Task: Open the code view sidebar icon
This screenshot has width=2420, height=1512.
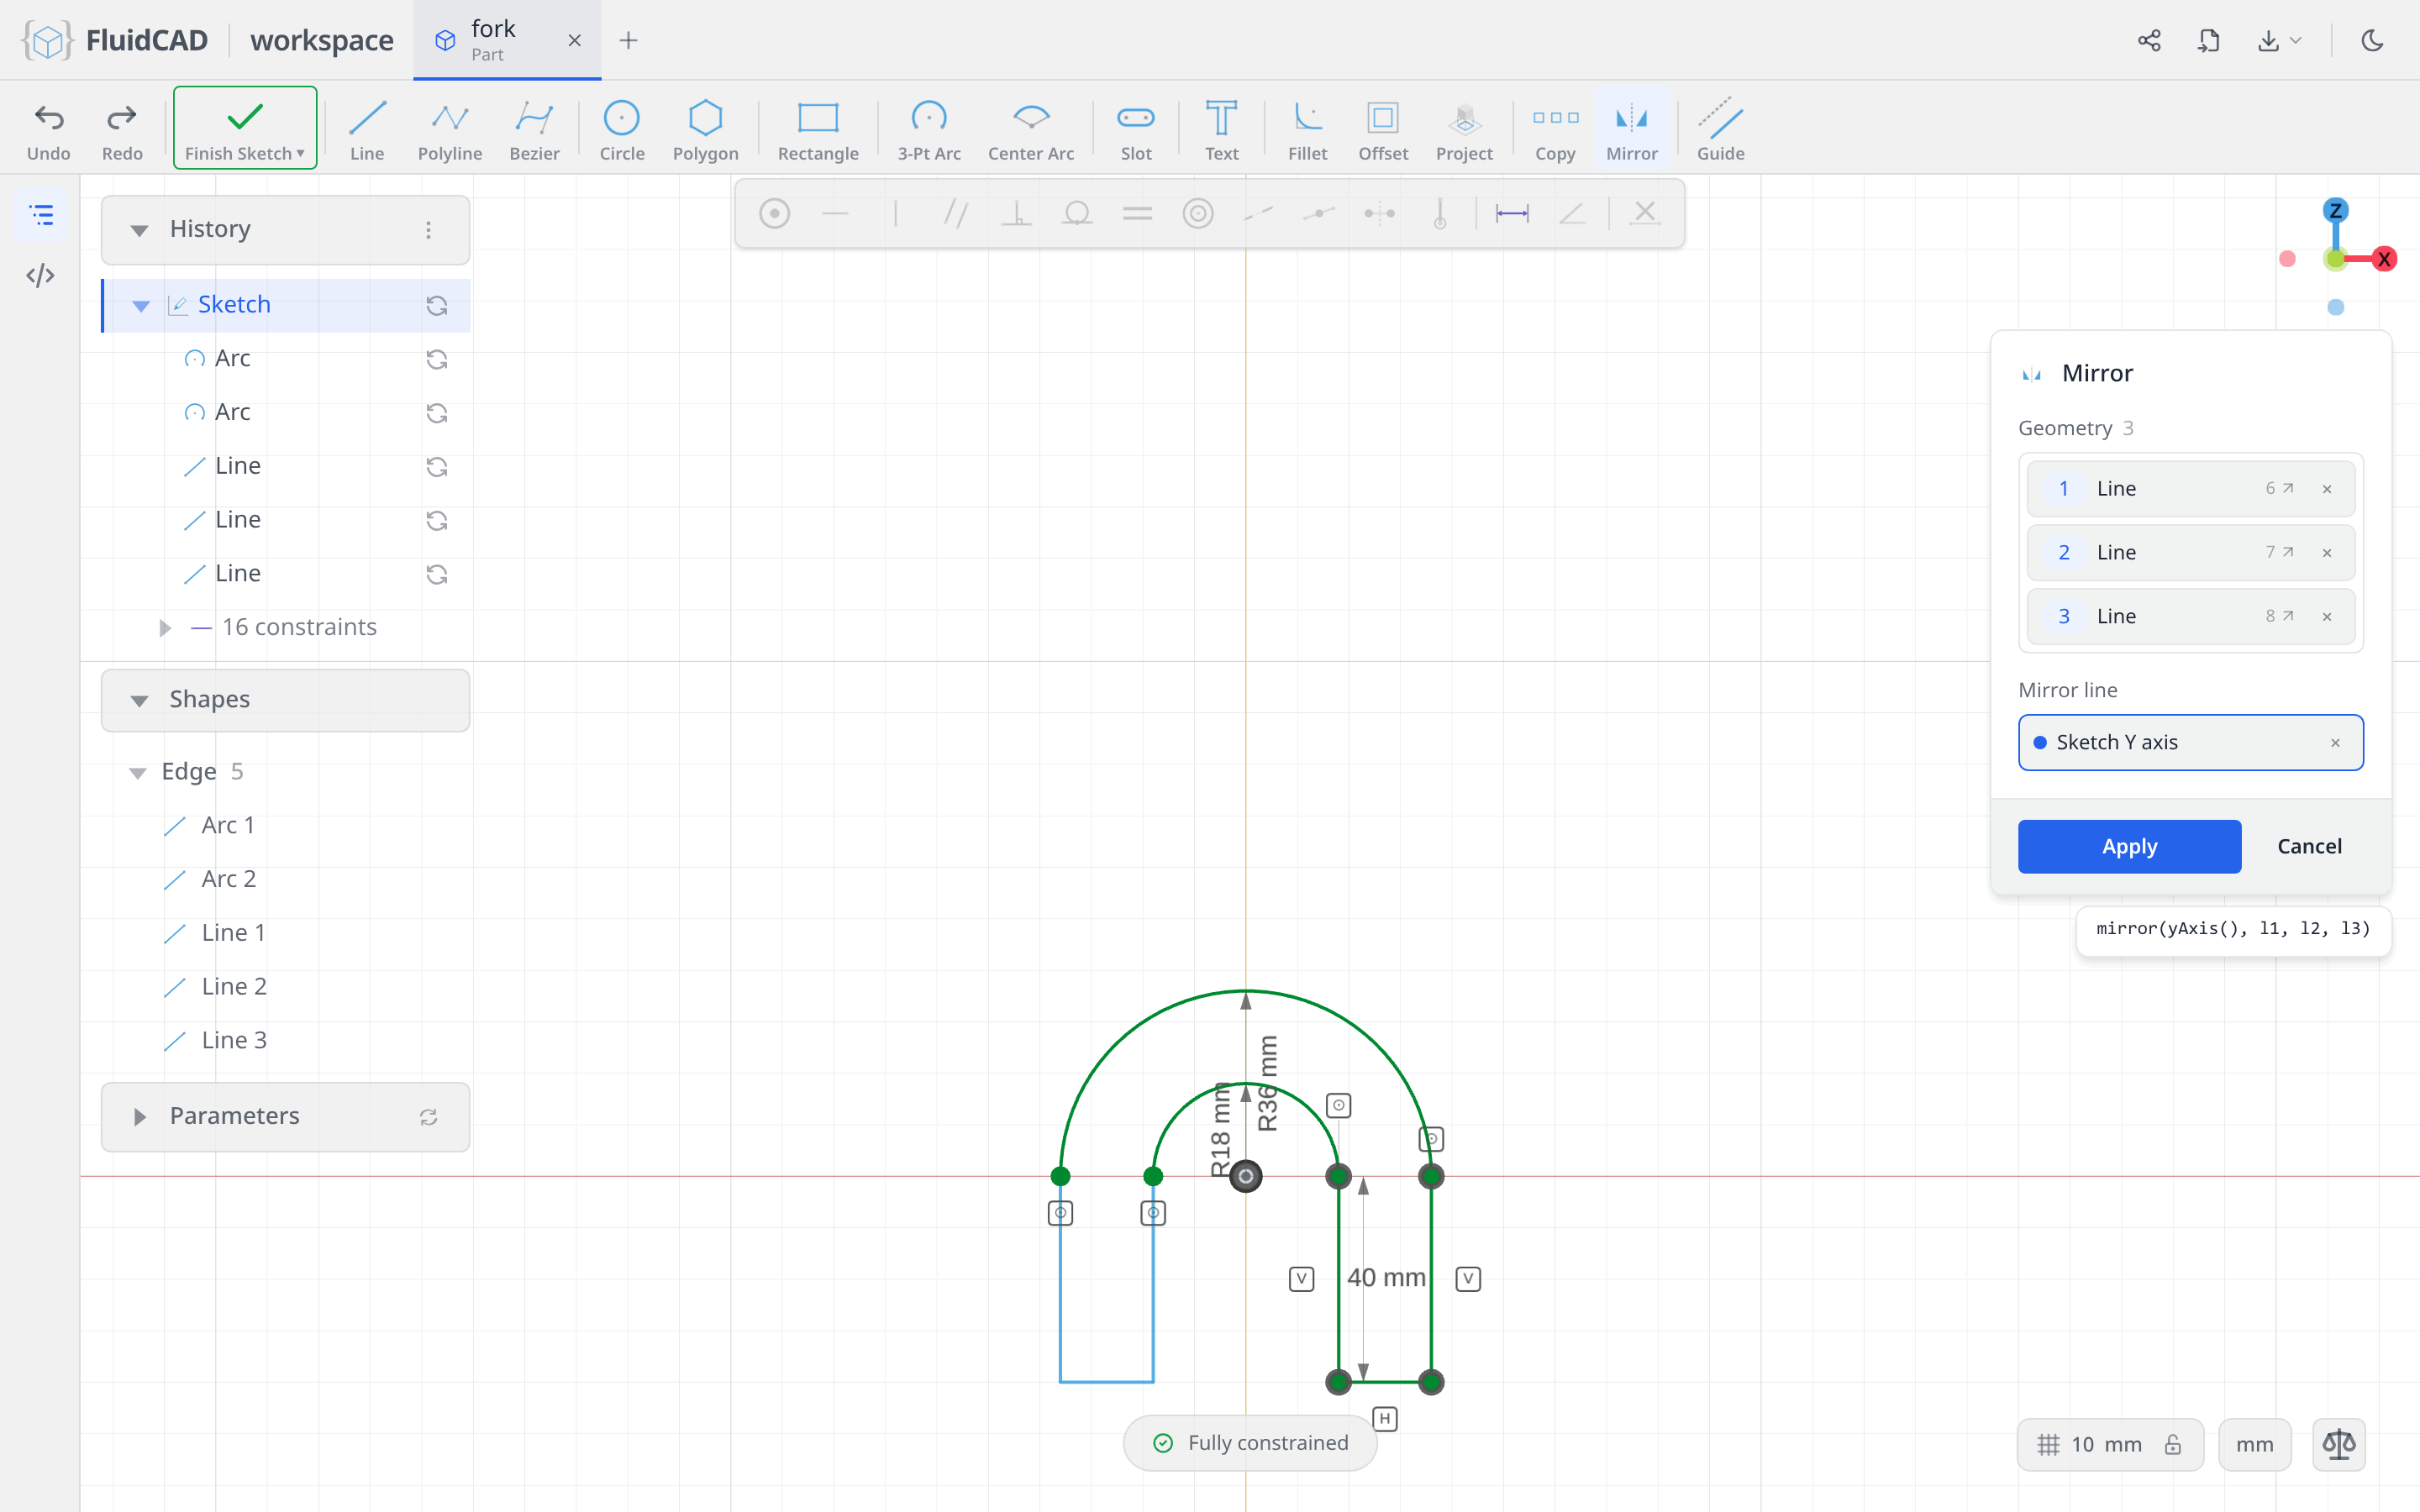Action: coord(40,275)
